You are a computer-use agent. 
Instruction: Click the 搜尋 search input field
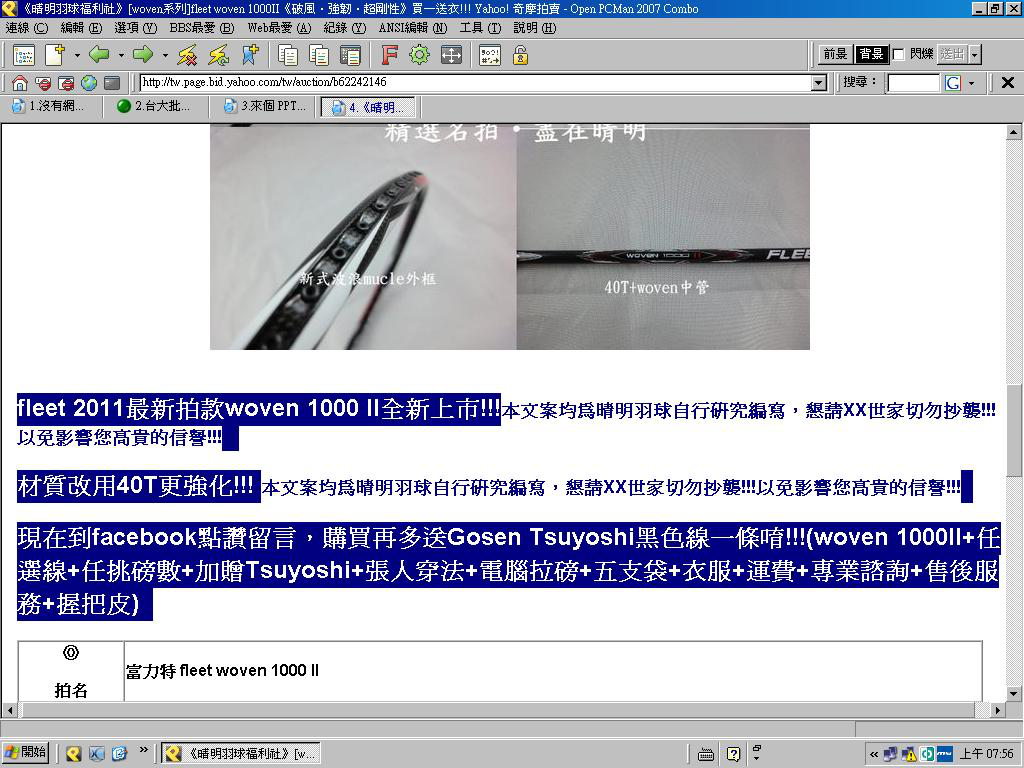point(913,83)
